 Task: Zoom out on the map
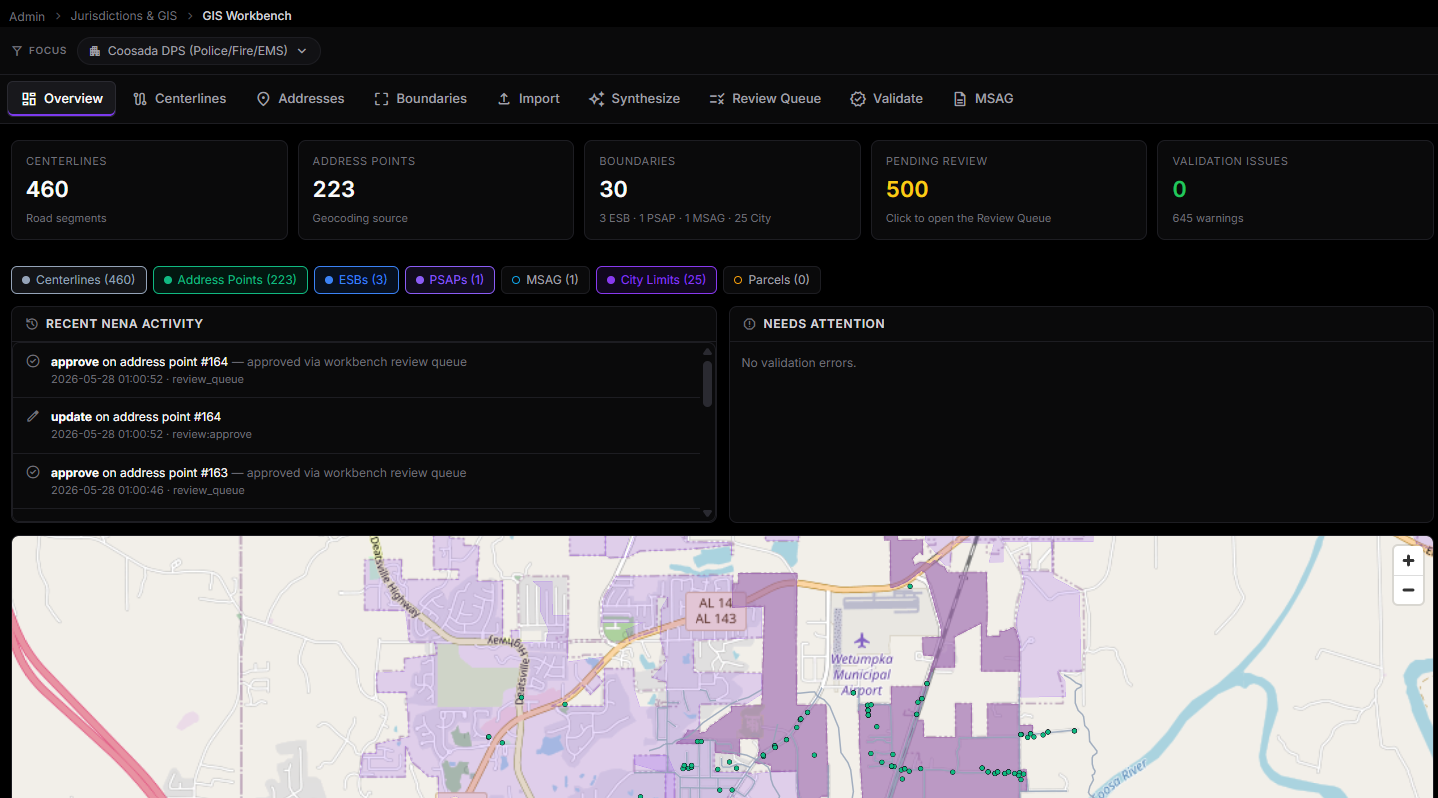[1408, 590]
